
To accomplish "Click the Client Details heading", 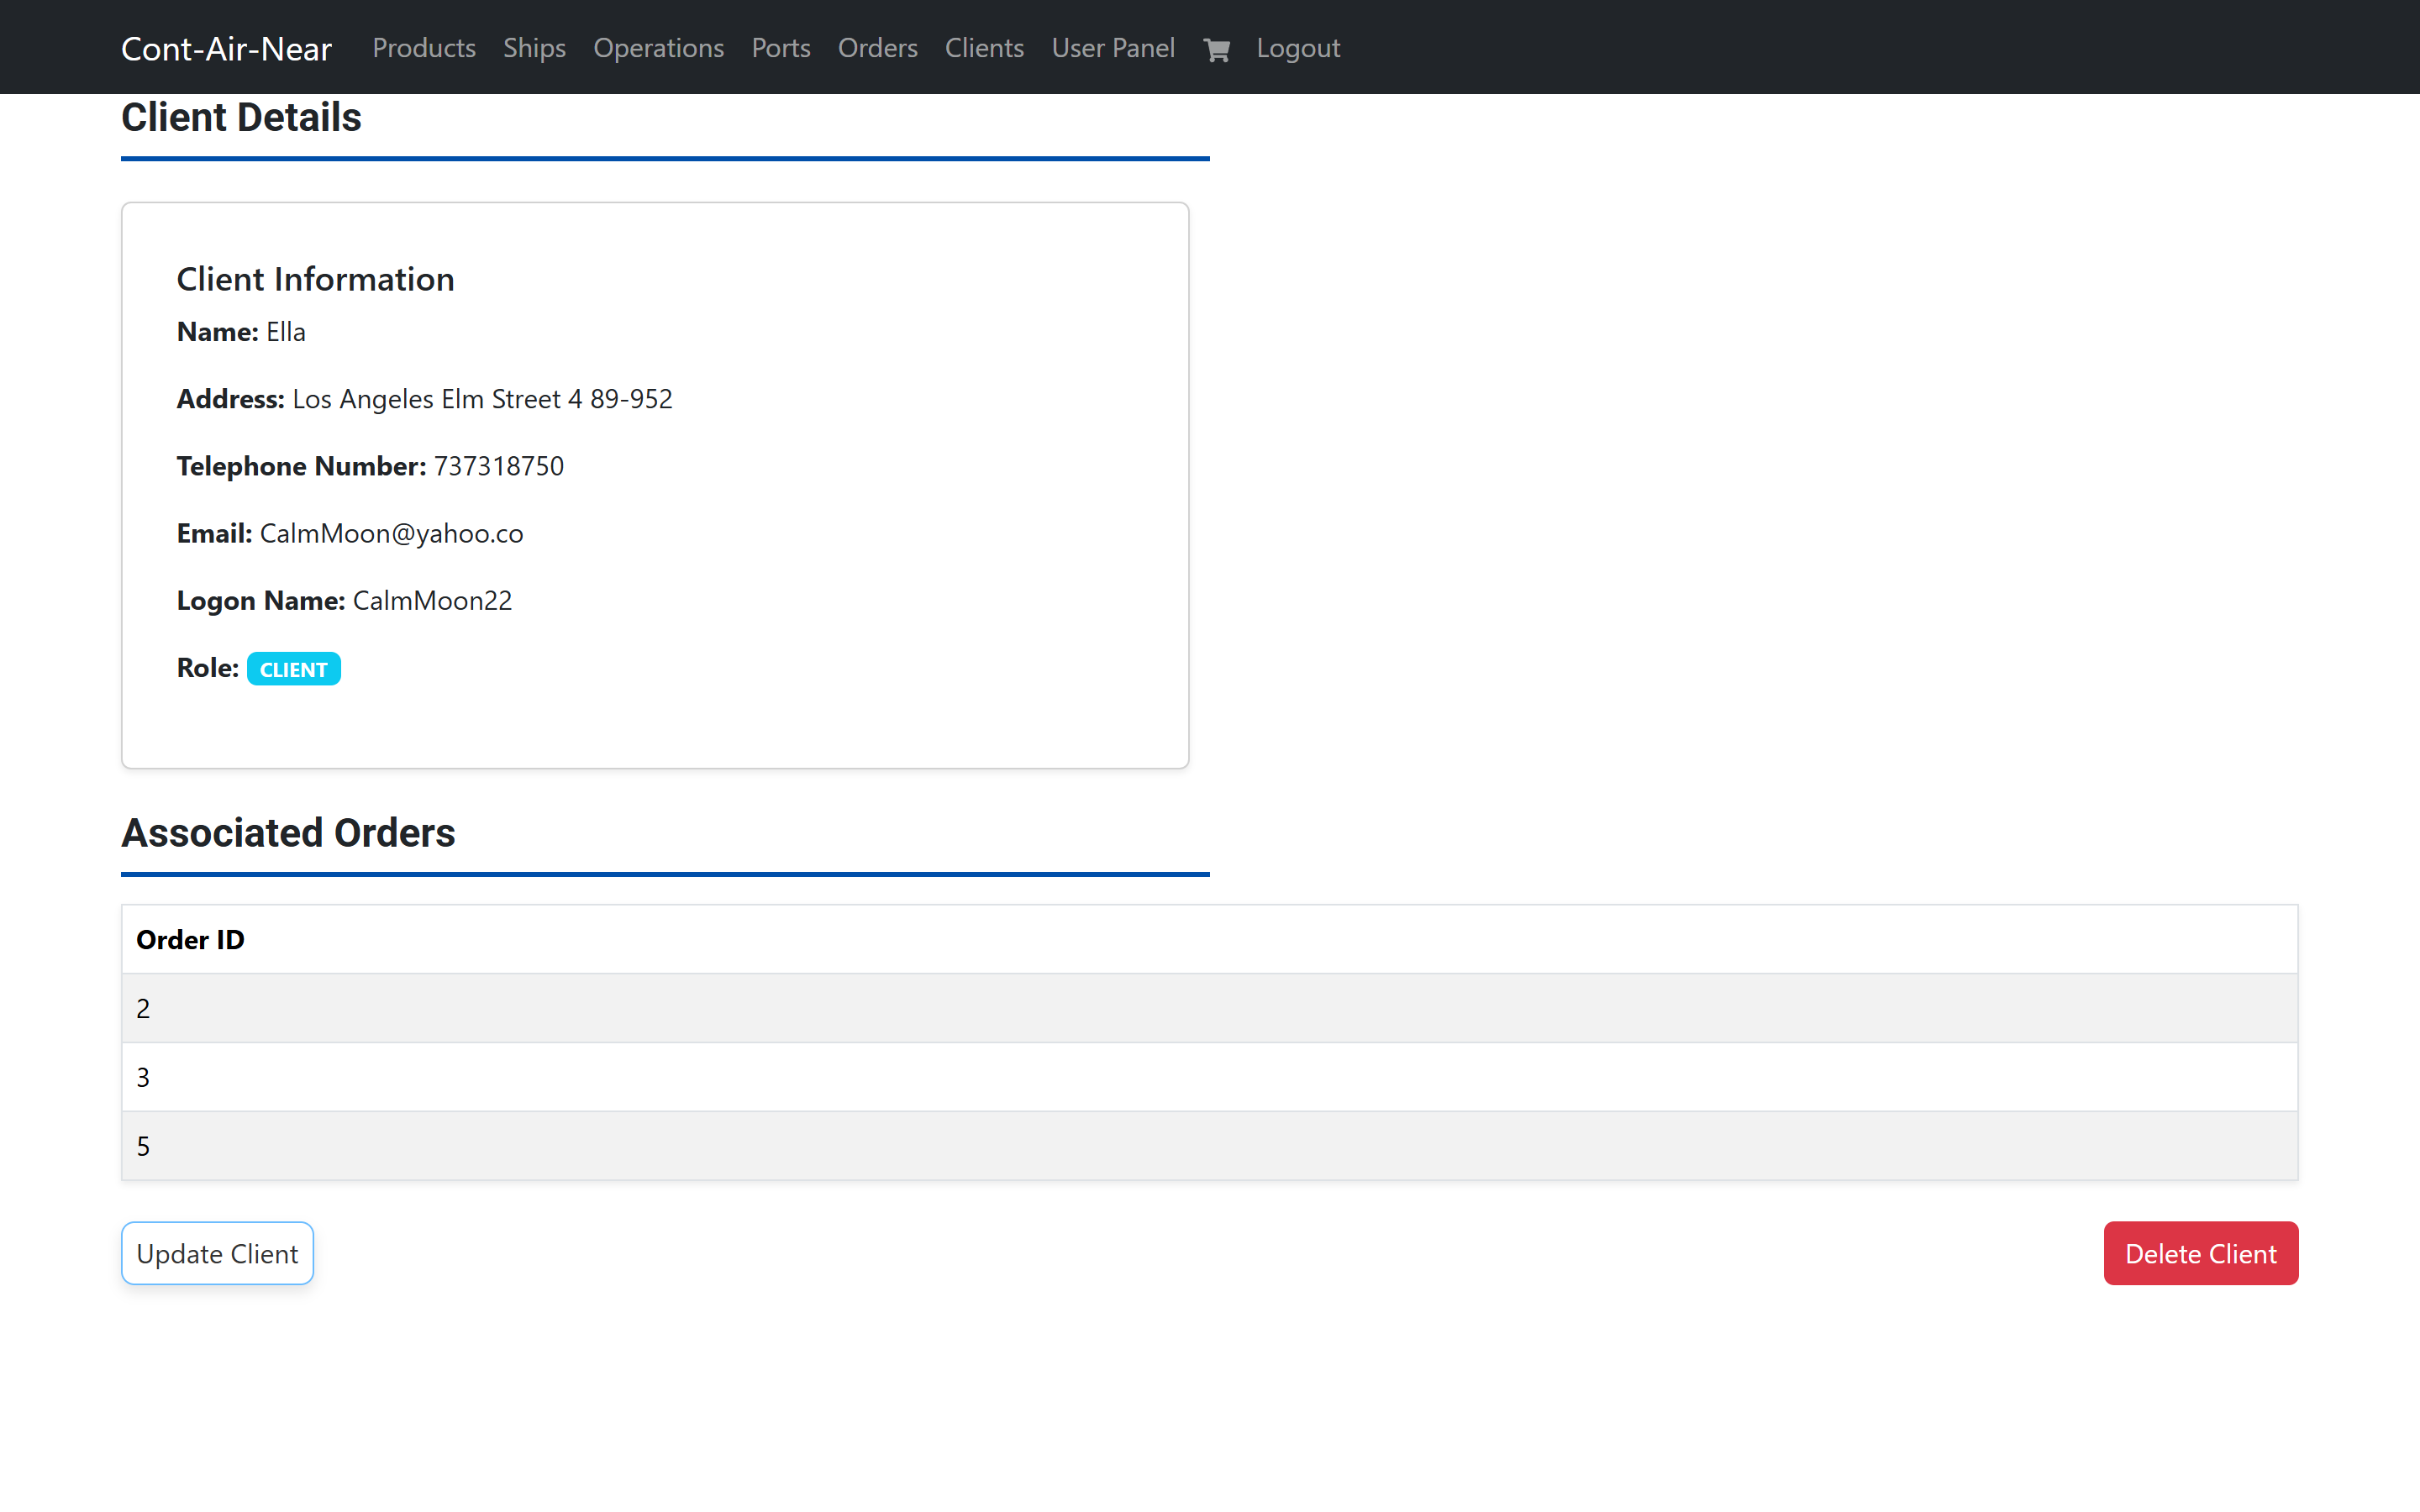I will tap(241, 118).
